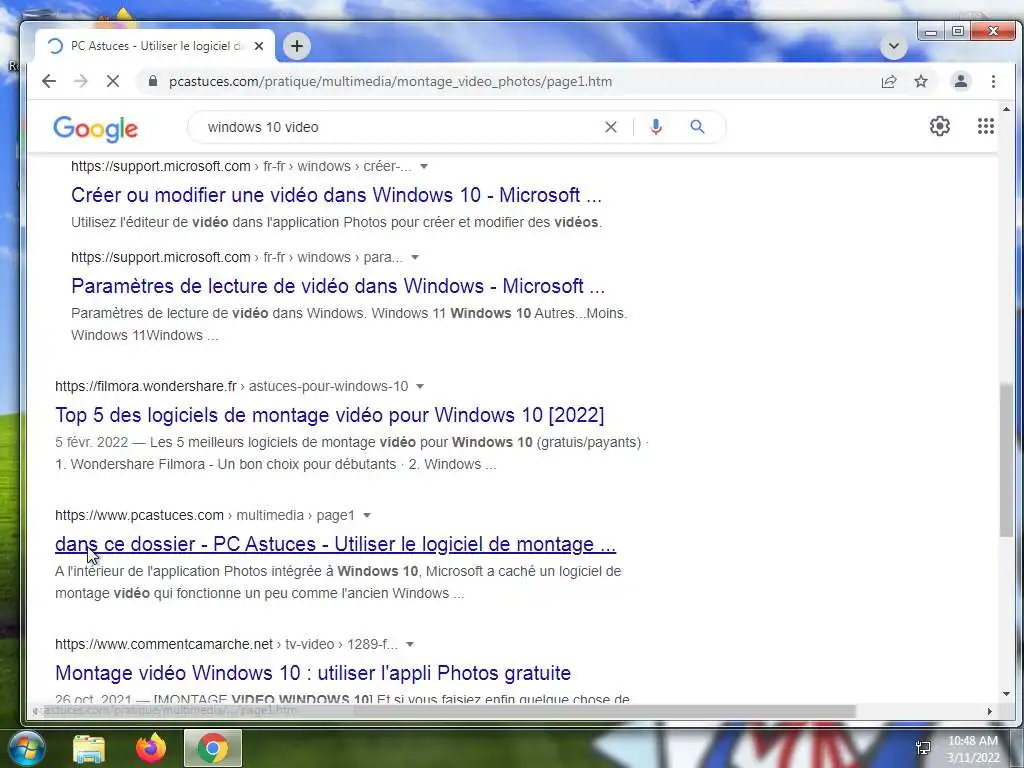Open 'dans ce dossier - PC Astuces' result

(x=335, y=543)
